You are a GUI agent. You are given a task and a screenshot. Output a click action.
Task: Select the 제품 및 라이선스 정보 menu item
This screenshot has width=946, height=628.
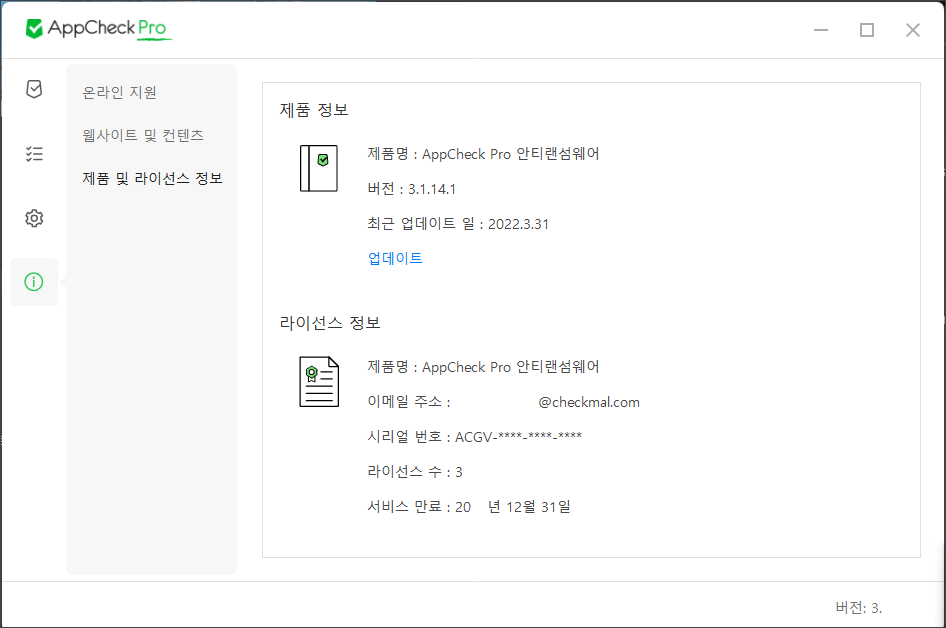click(152, 178)
